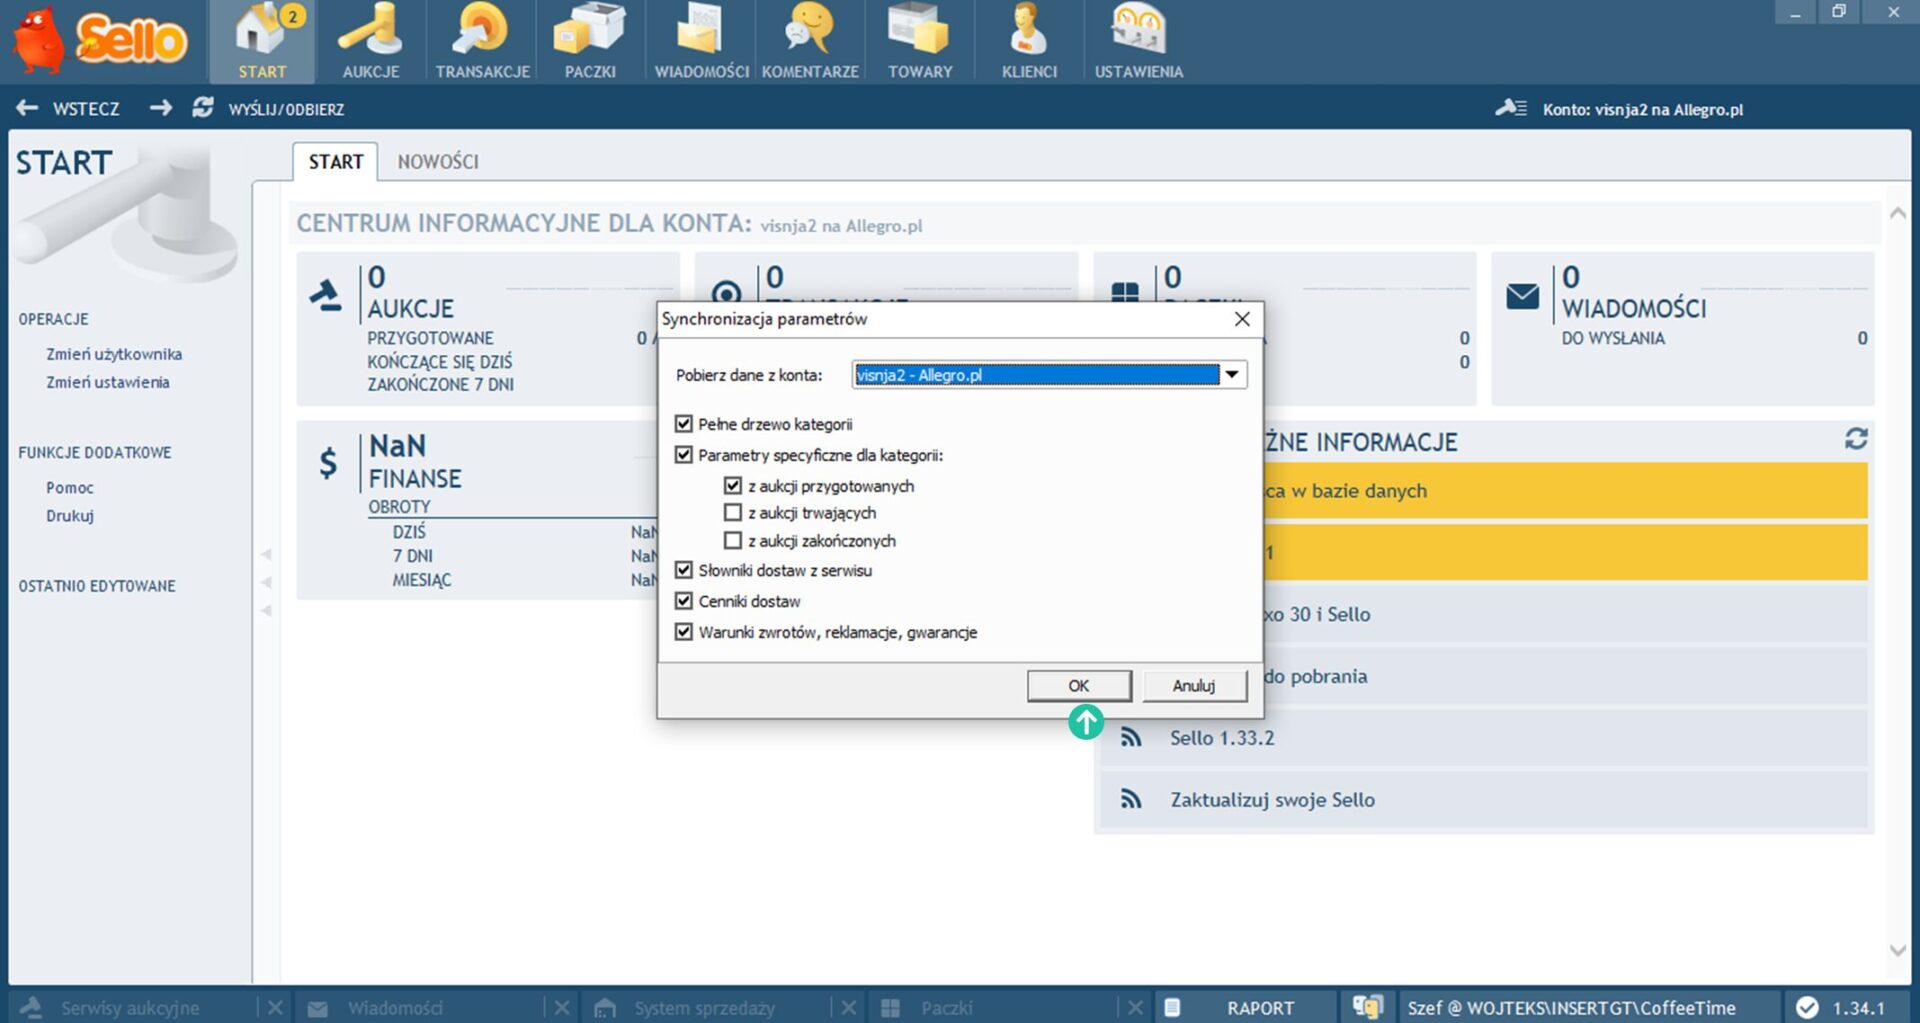Click the Sello logo
This screenshot has height=1023, width=1920.
100,40
